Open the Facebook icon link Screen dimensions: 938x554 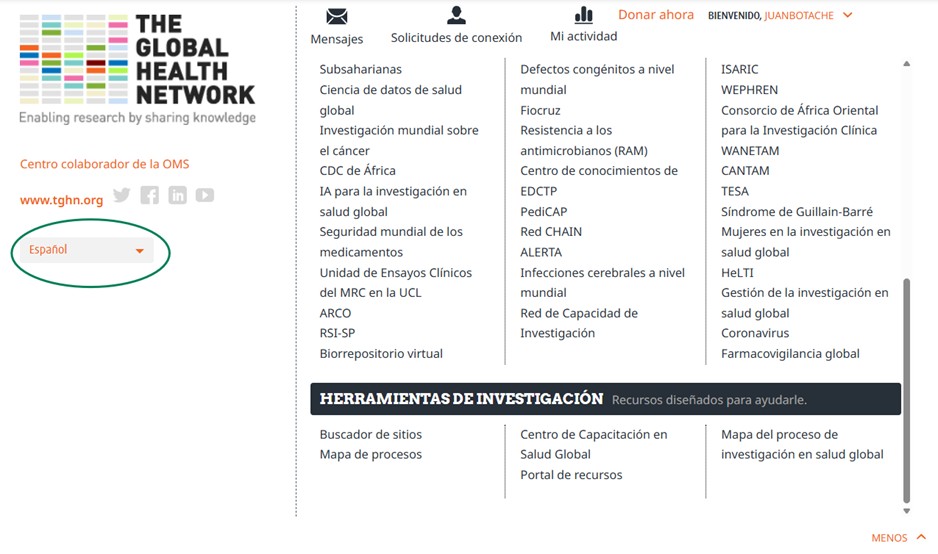coord(150,196)
